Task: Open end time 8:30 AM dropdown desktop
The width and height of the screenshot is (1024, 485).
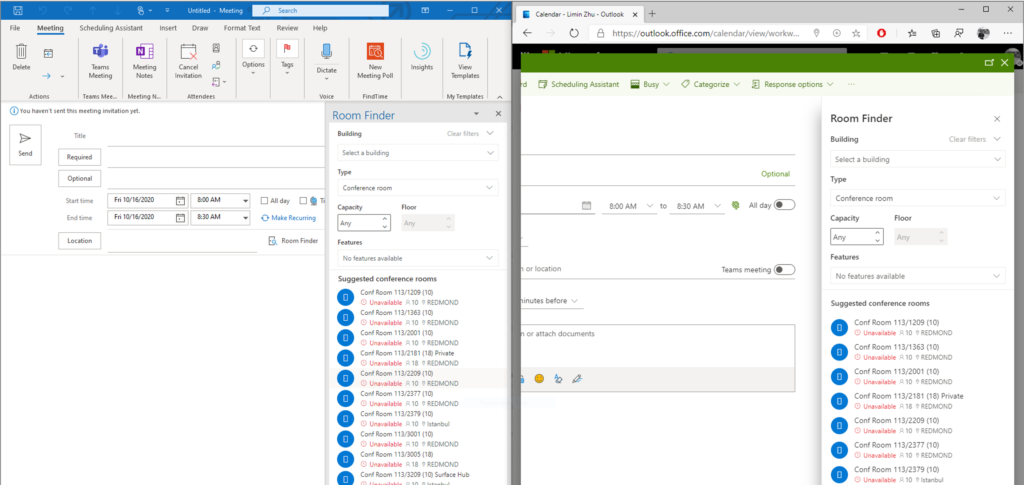Action: 246,217
